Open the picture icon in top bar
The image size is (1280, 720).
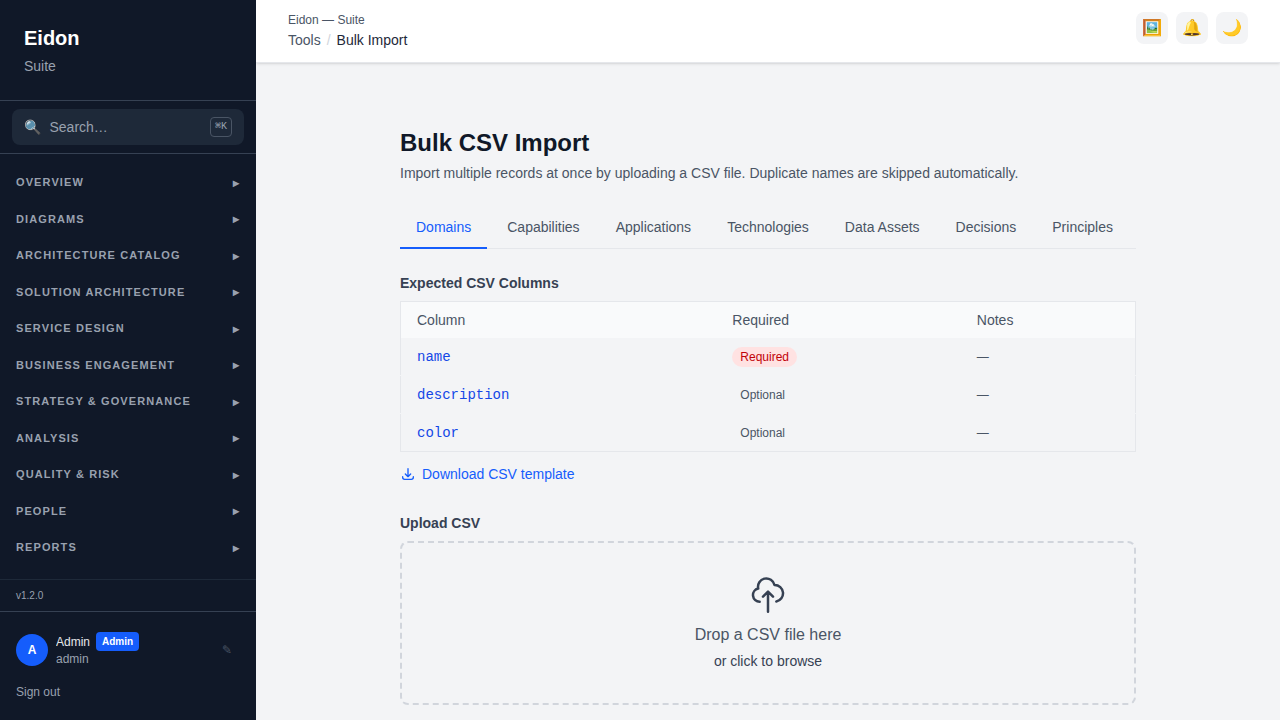point(1152,28)
